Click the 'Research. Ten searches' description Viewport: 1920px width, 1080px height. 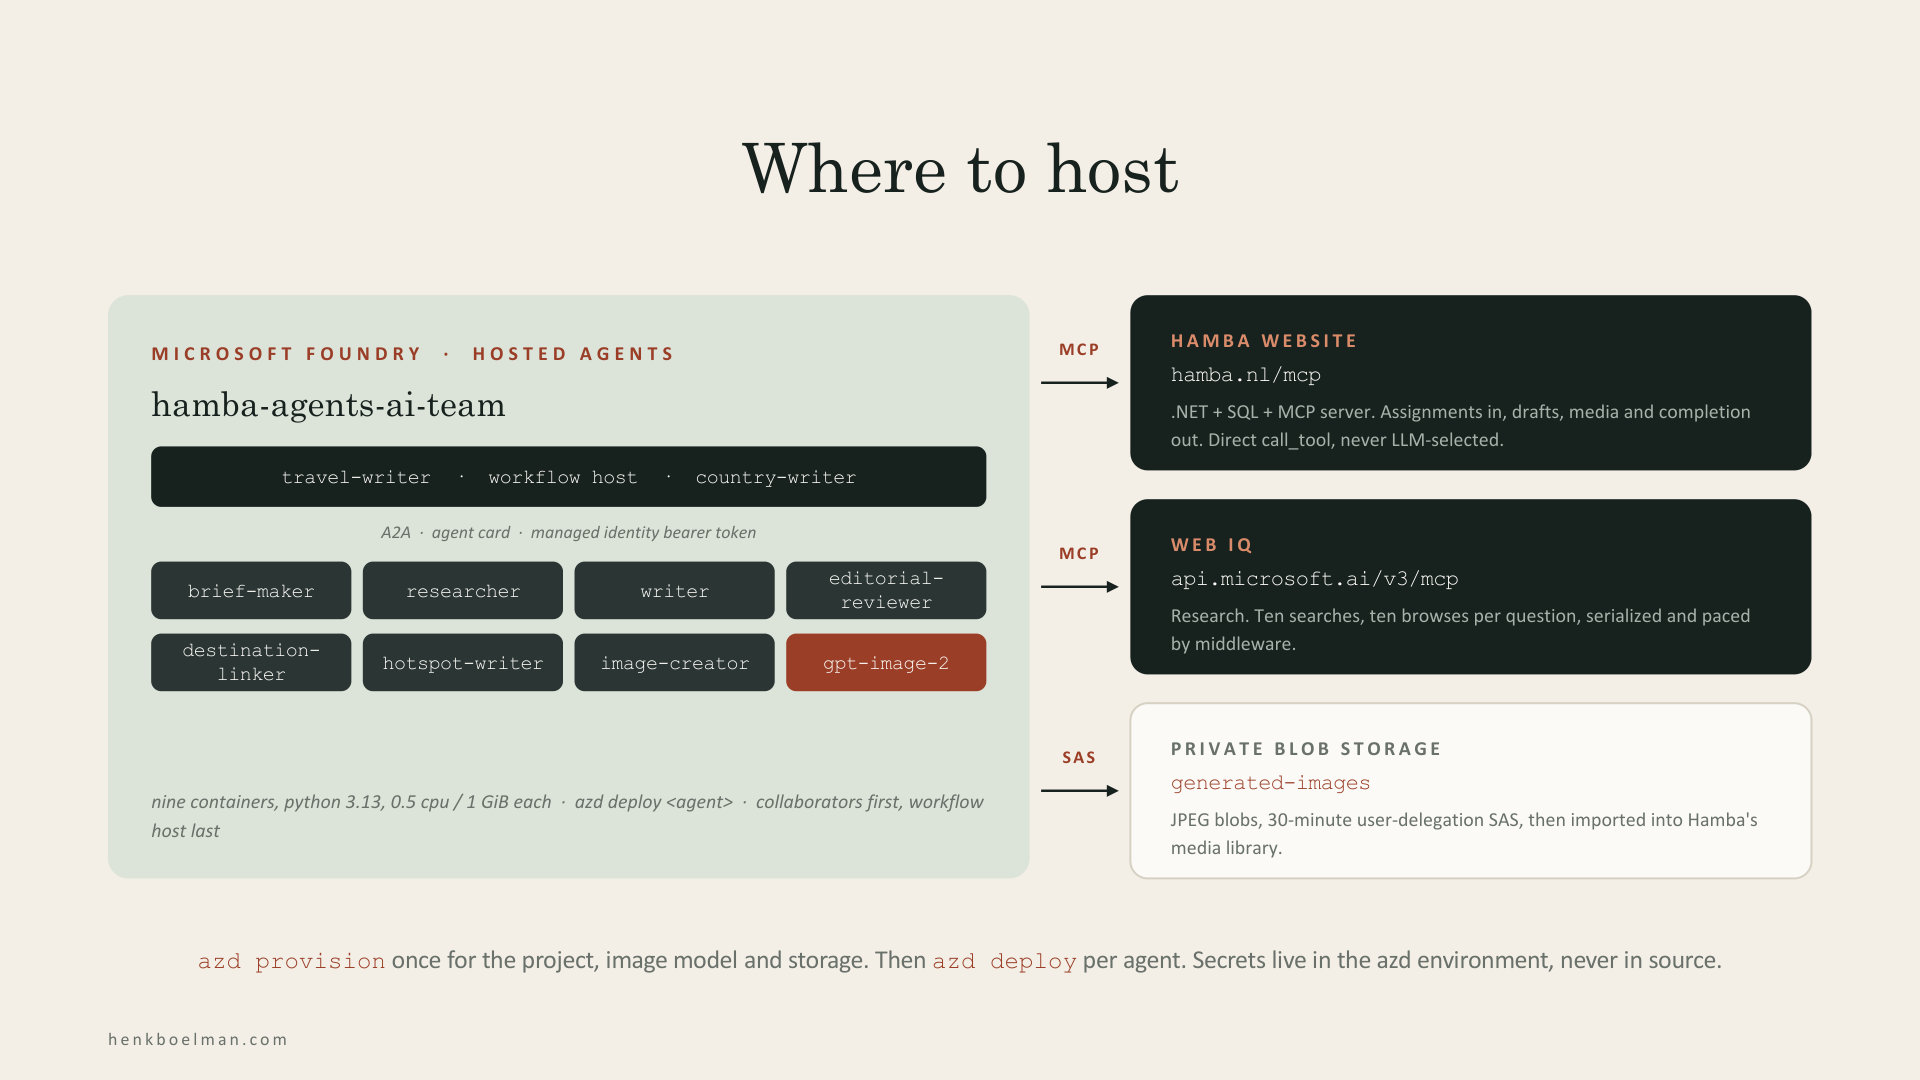(1461, 630)
